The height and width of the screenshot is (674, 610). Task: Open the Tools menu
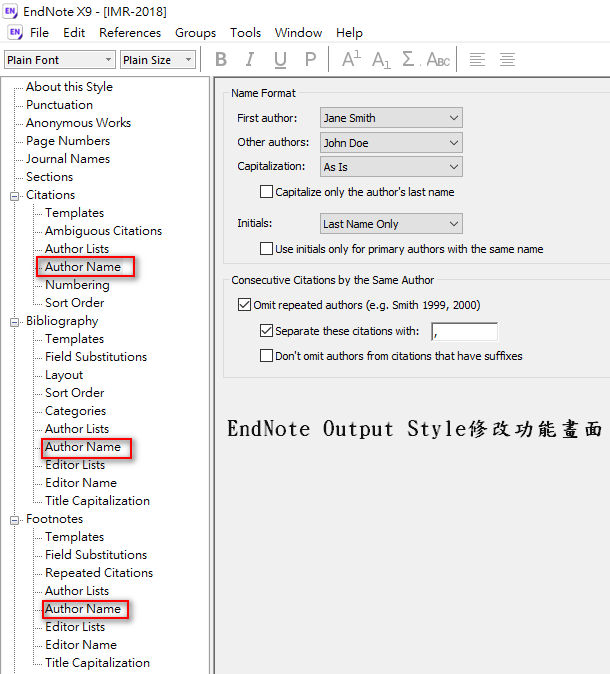coord(245,33)
